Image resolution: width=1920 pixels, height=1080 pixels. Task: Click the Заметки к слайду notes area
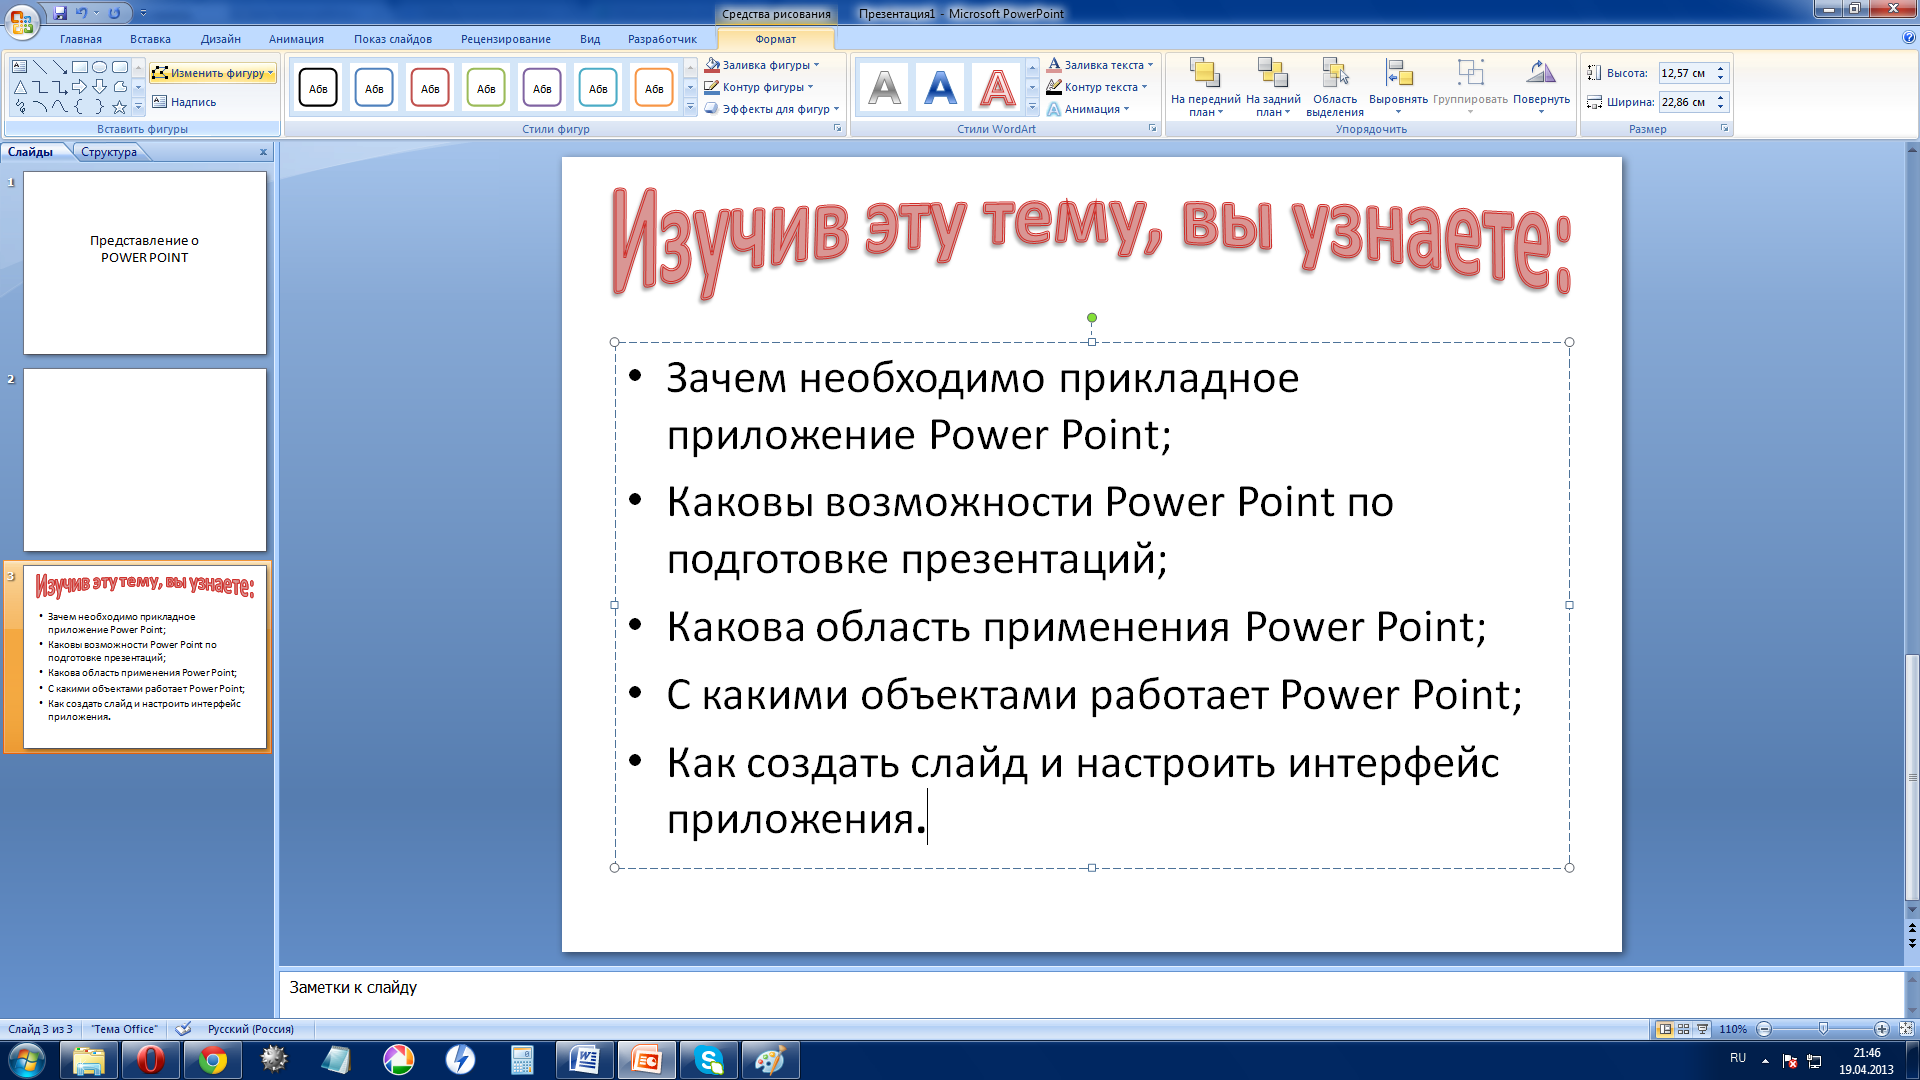tap(1092, 992)
